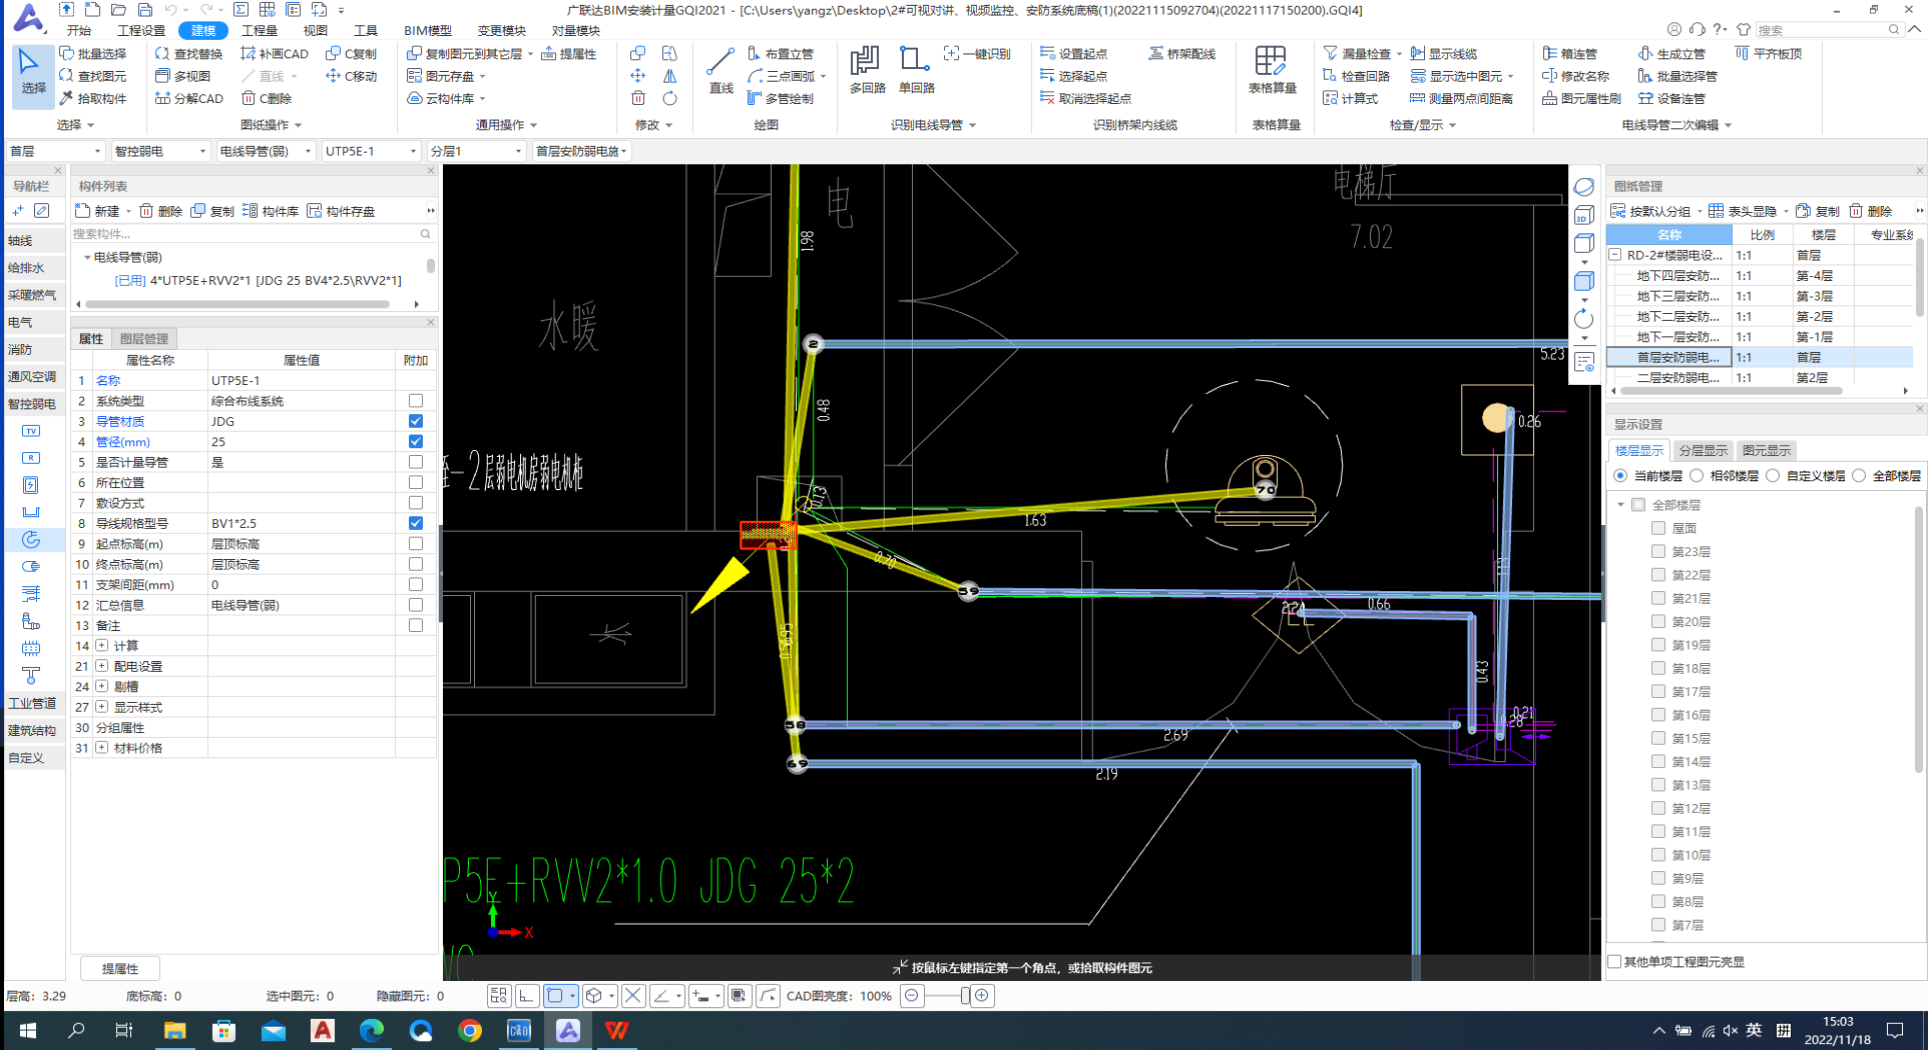1928x1050 pixels.
Task: Click the component list horizontal scrollbar
Action: (238, 304)
